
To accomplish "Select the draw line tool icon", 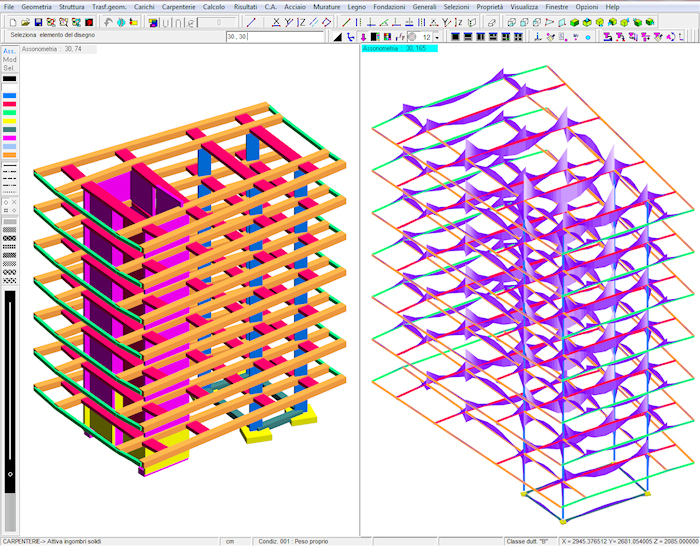I will [251, 22].
